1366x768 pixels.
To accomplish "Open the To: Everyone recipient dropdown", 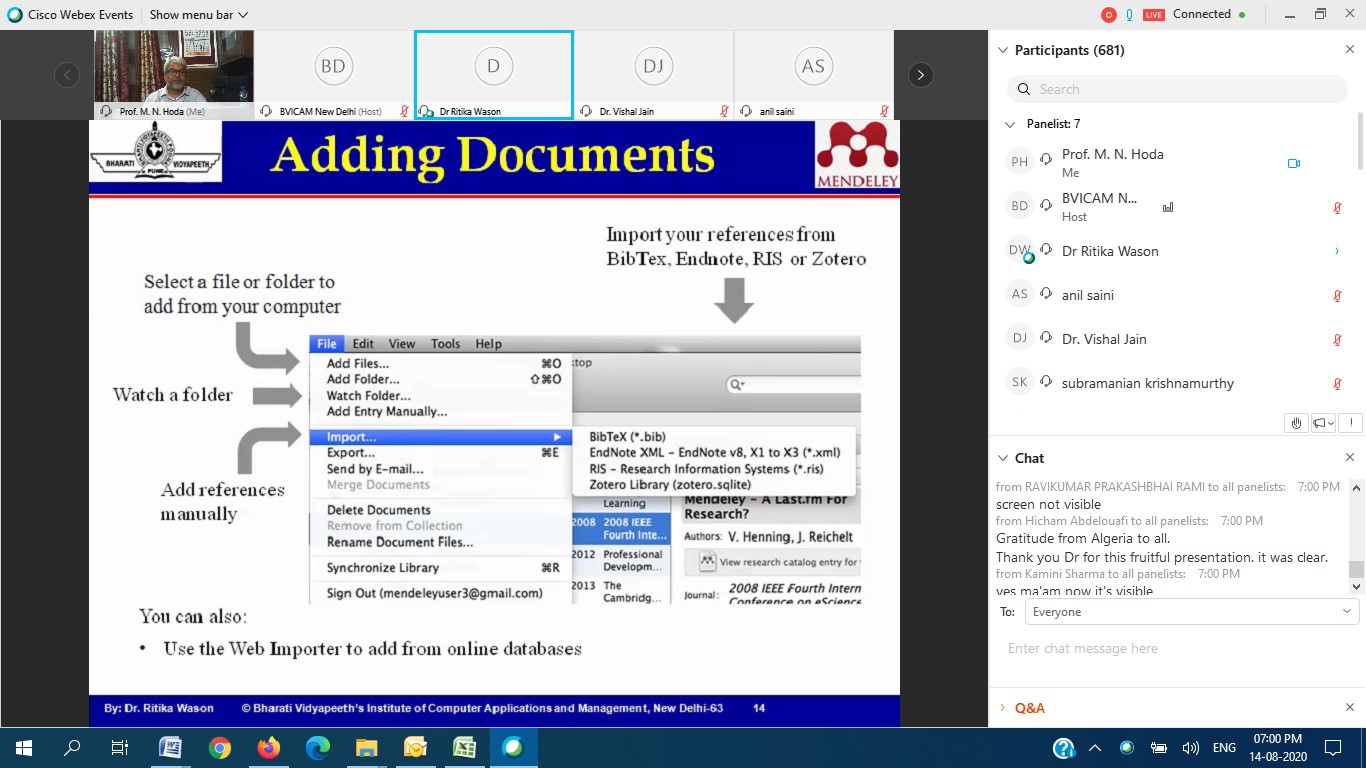I will point(1189,611).
